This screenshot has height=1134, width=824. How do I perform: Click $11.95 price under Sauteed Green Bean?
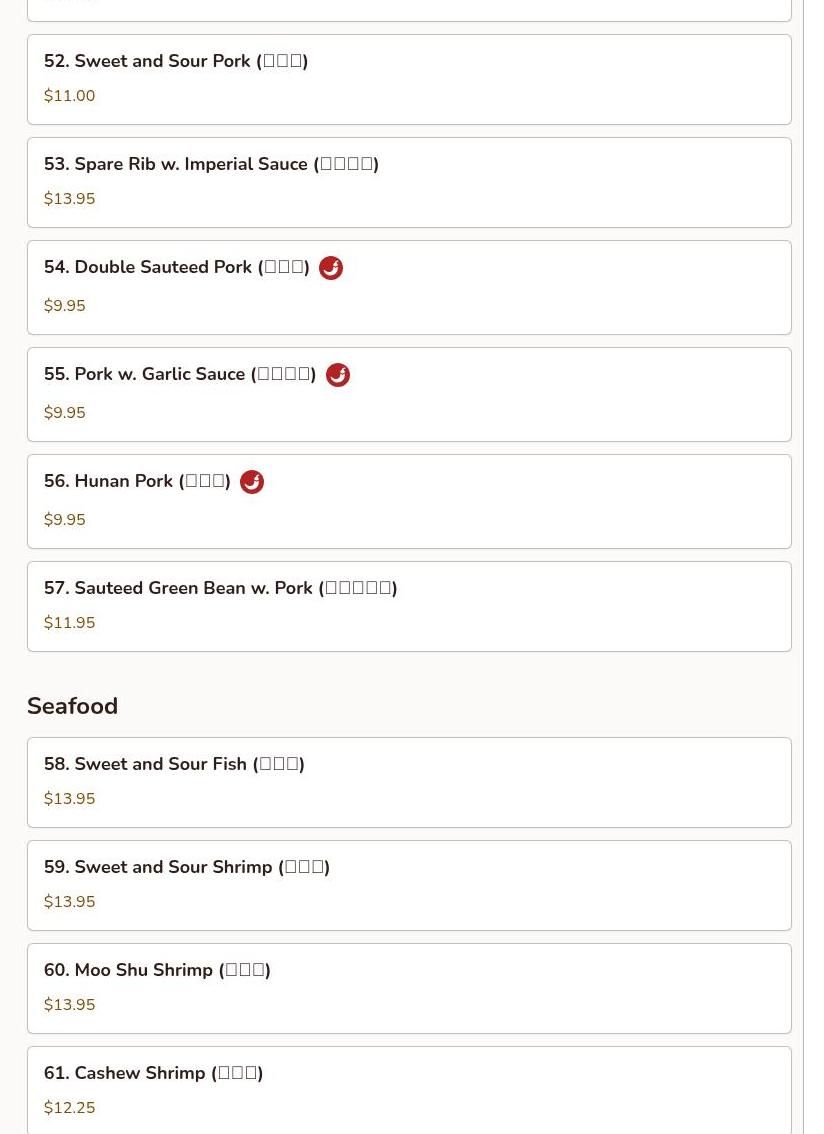coord(69,622)
